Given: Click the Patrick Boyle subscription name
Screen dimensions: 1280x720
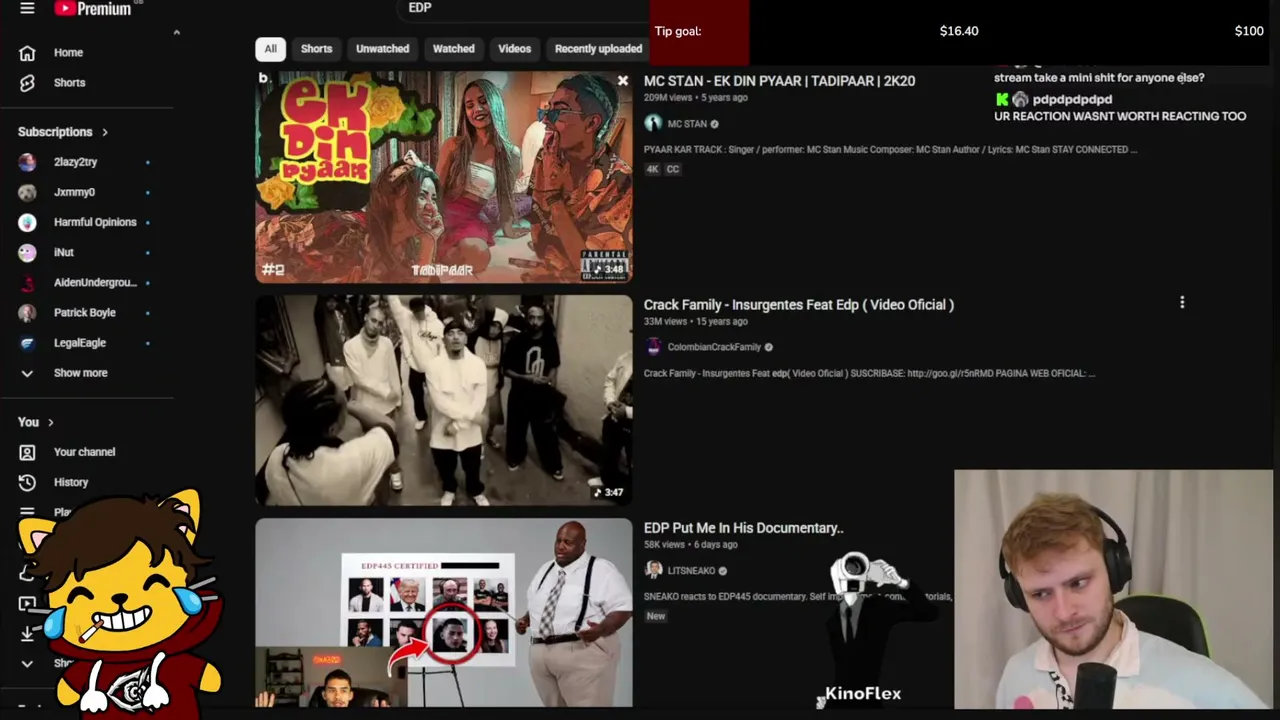Looking at the screenshot, I should (x=84, y=313).
